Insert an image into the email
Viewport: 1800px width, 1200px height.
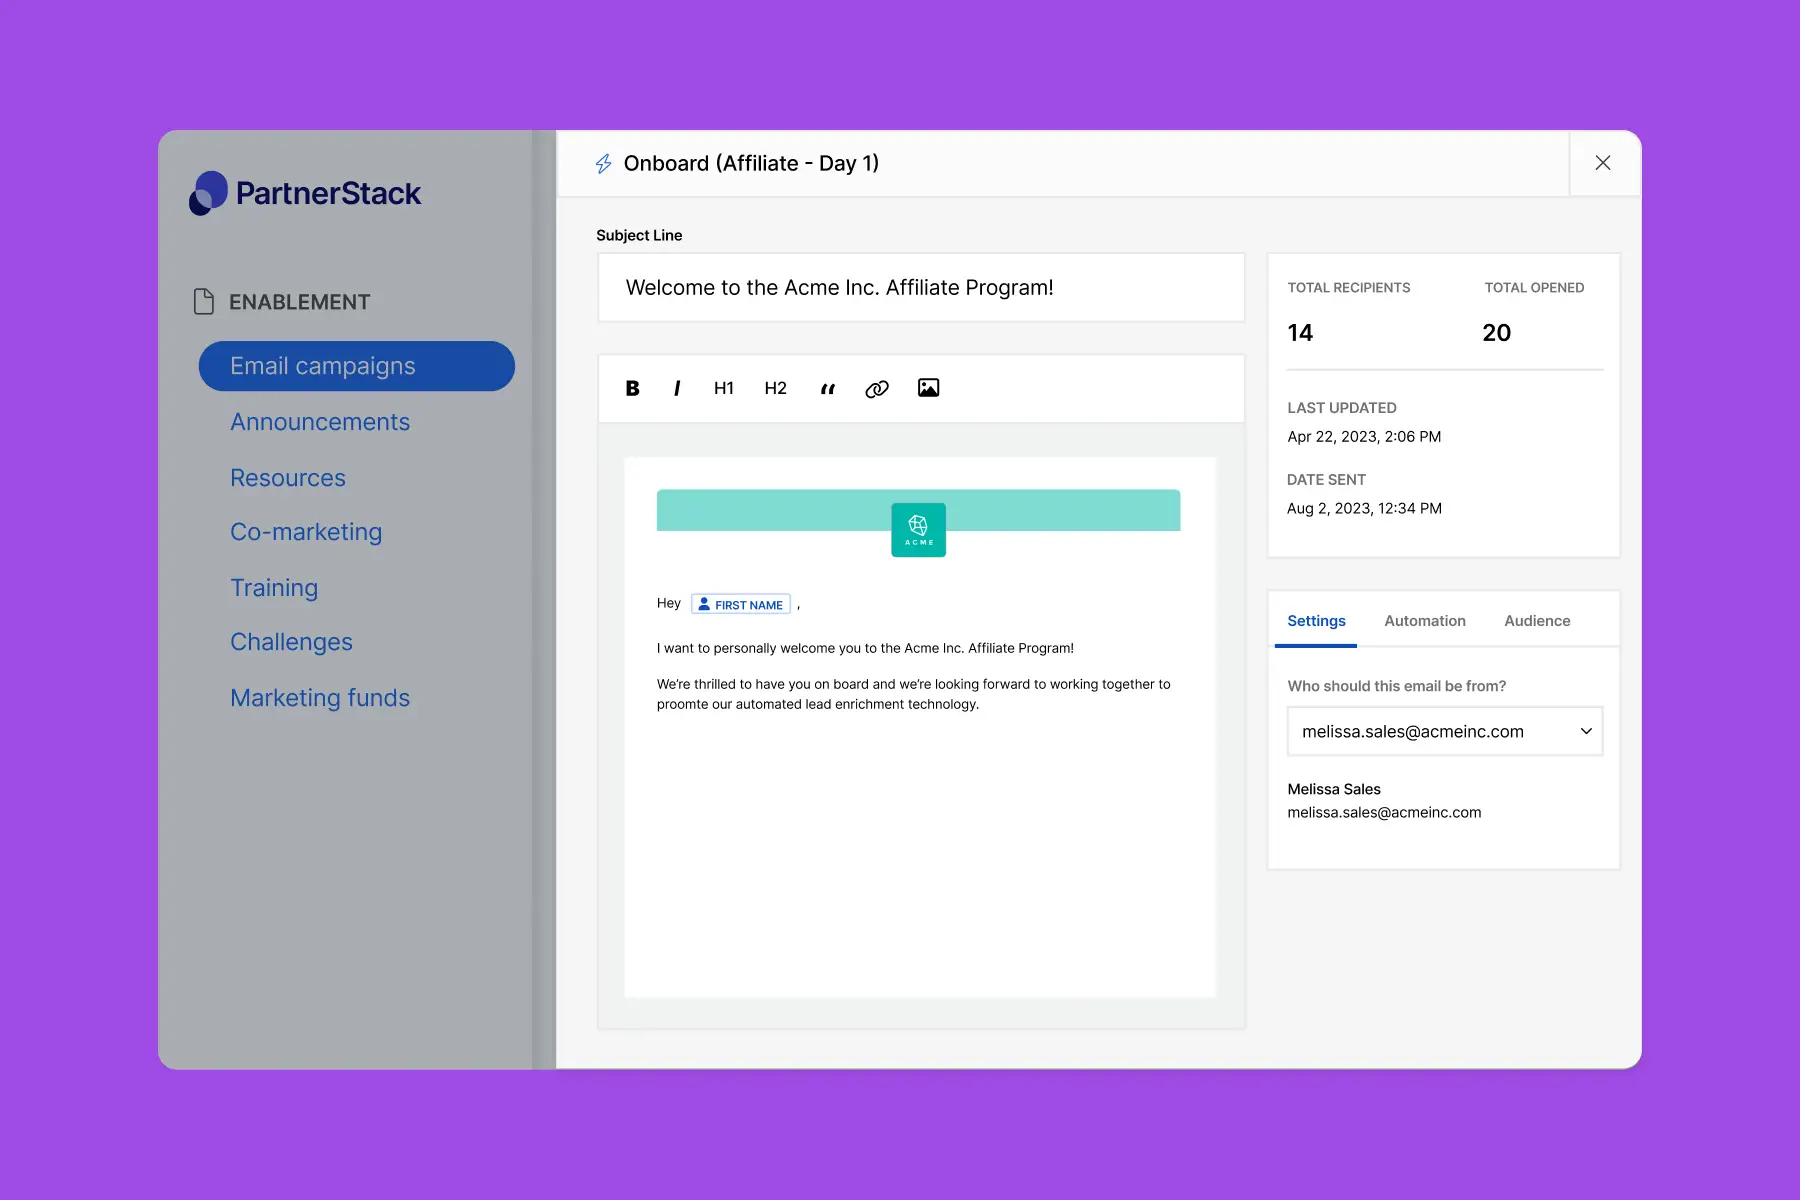click(x=928, y=388)
